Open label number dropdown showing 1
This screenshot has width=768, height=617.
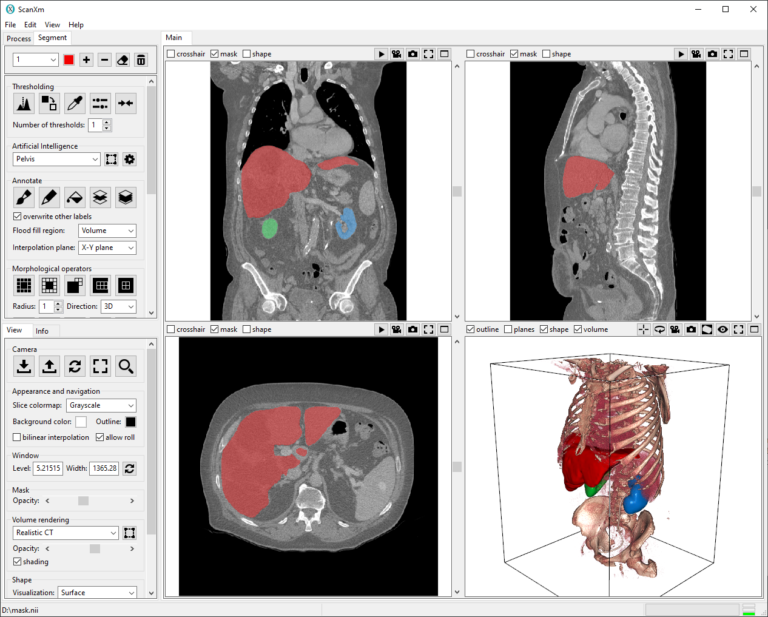[35, 60]
